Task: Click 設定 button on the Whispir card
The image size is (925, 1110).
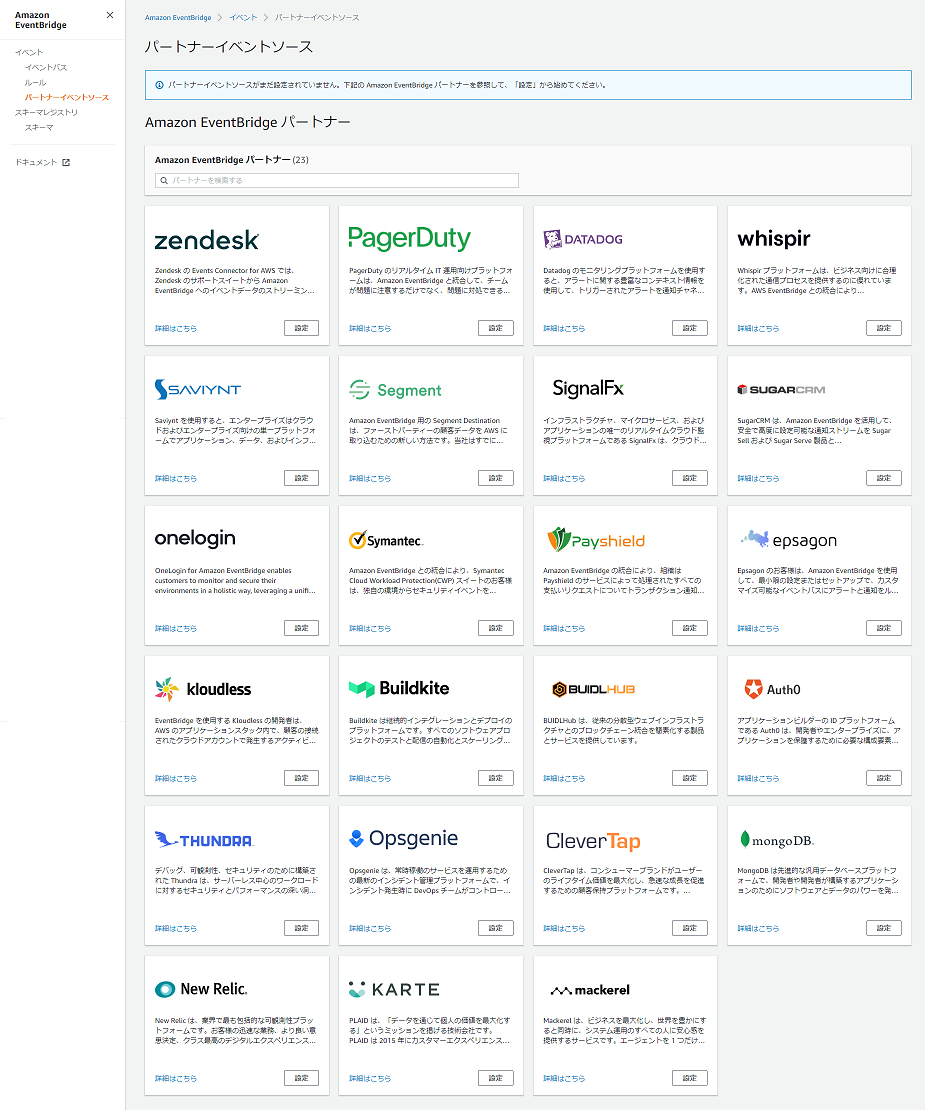Action: click(x=884, y=327)
